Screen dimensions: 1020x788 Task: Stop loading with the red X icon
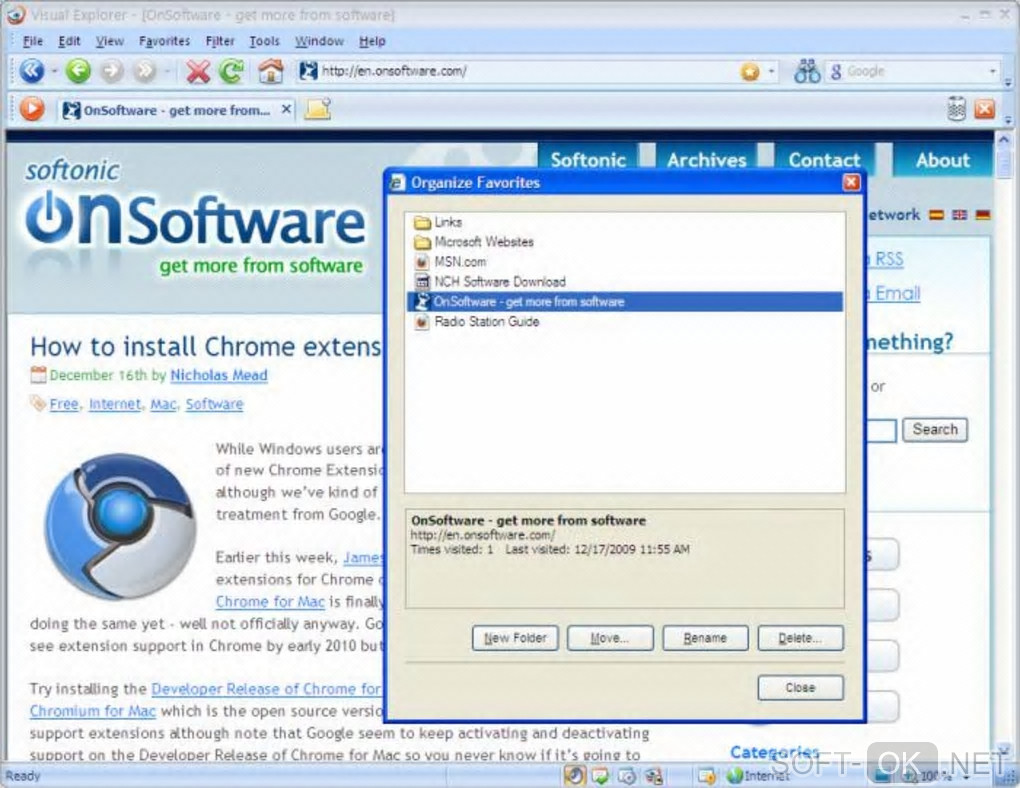click(198, 71)
